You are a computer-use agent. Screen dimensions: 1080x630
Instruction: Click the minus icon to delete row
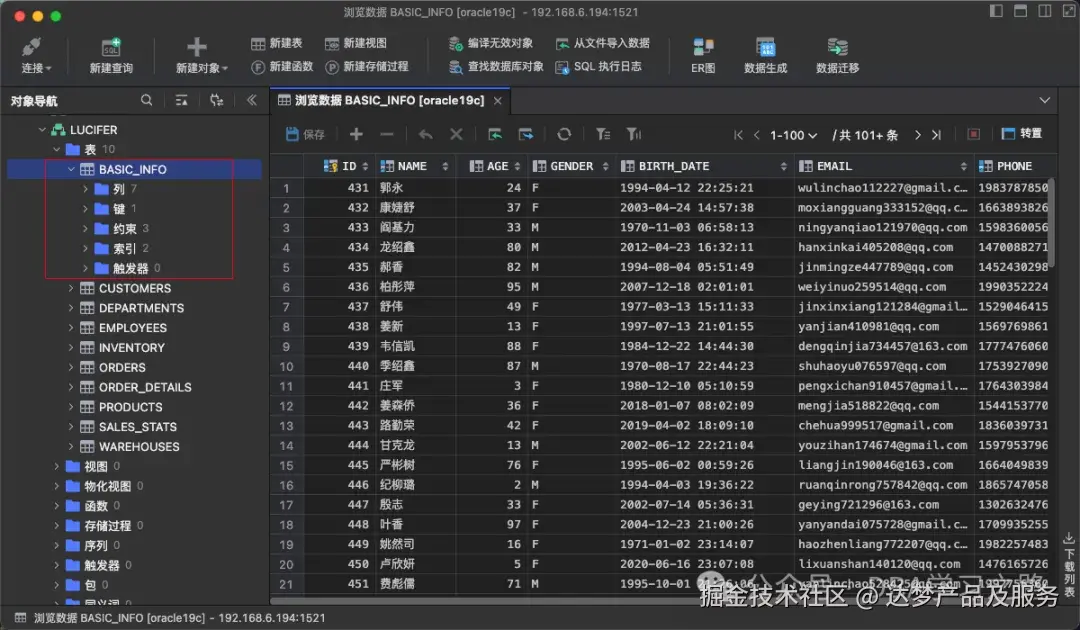point(386,134)
